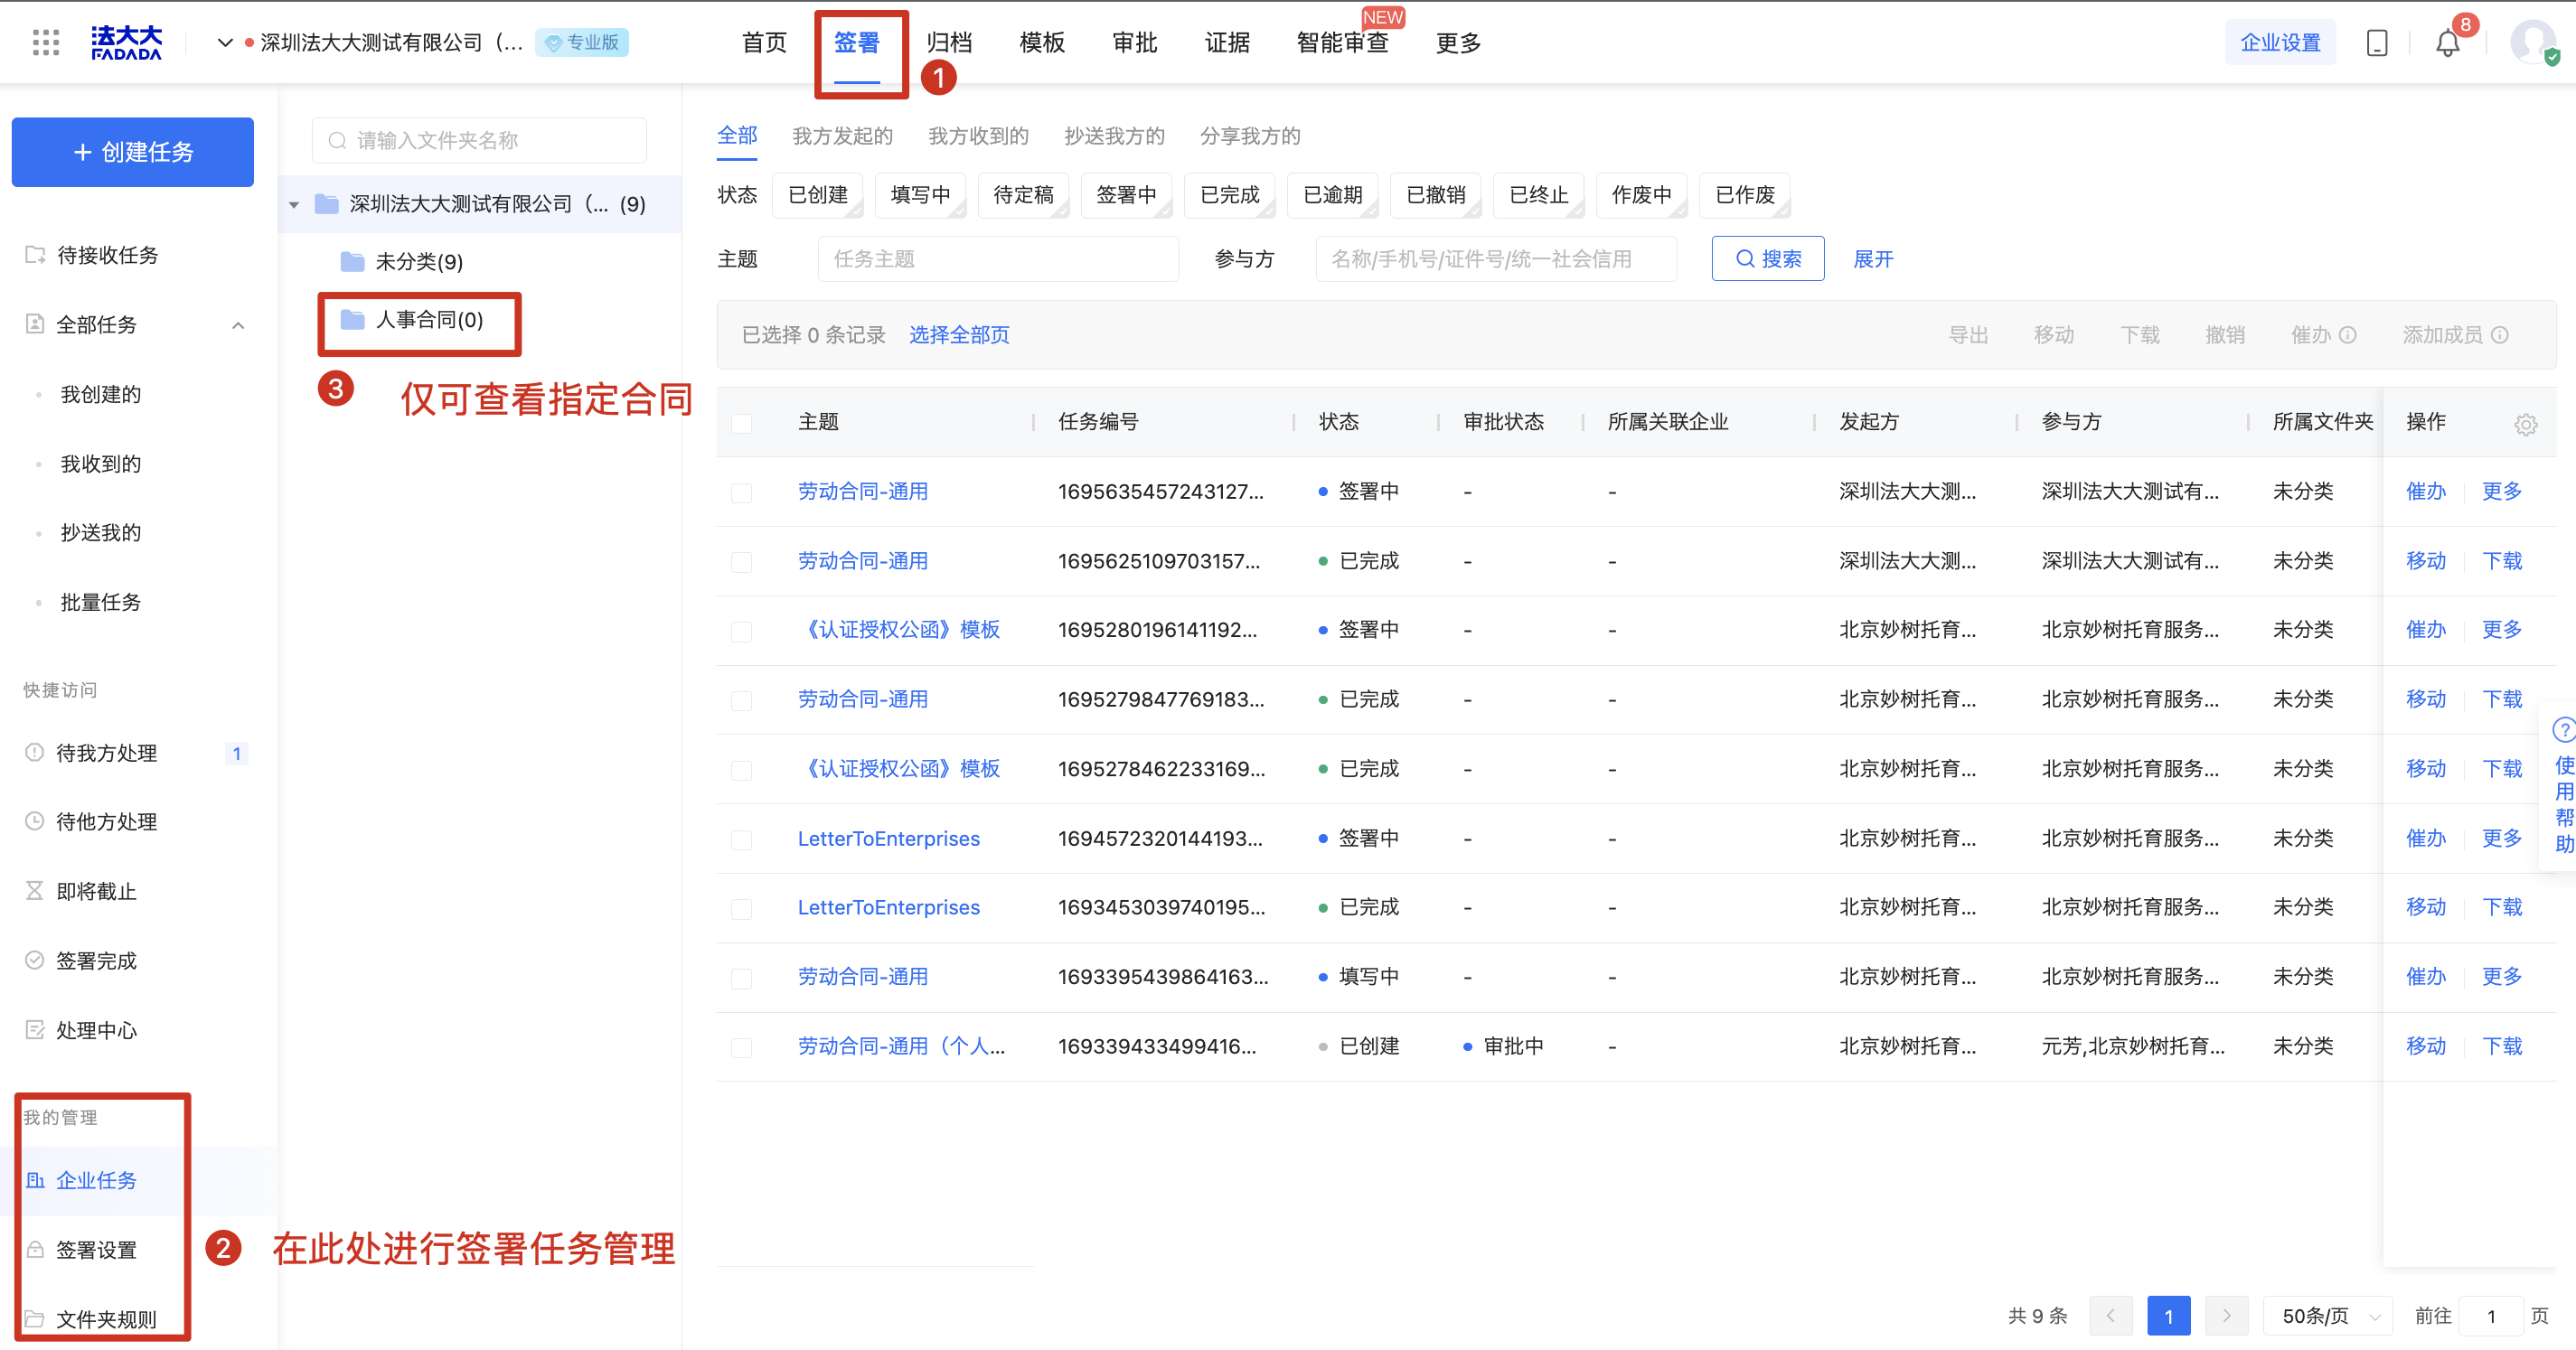2576x1350 pixels.
Task: Toggle the select-all header checkbox
Action: pyautogui.click(x=741, y=423)
